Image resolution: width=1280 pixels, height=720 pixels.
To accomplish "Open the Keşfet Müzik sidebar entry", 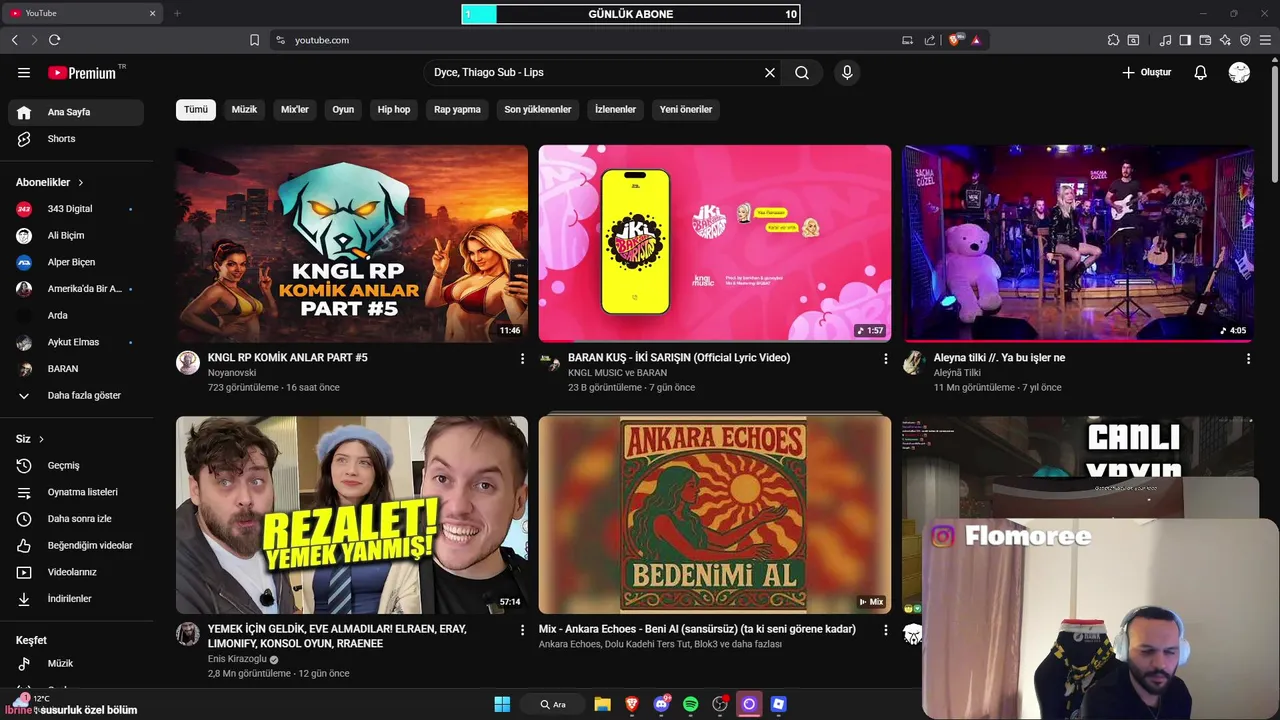I will pos(76,664).
